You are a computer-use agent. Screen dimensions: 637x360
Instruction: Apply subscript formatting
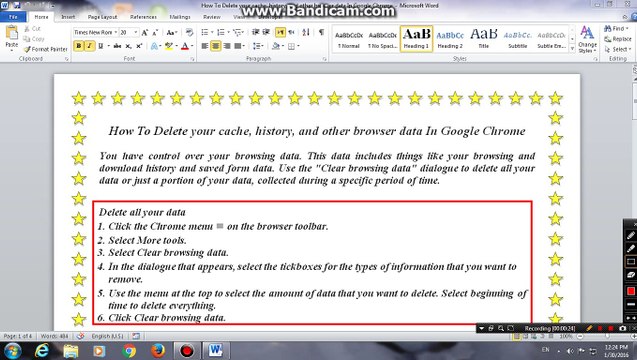[128, 46]
